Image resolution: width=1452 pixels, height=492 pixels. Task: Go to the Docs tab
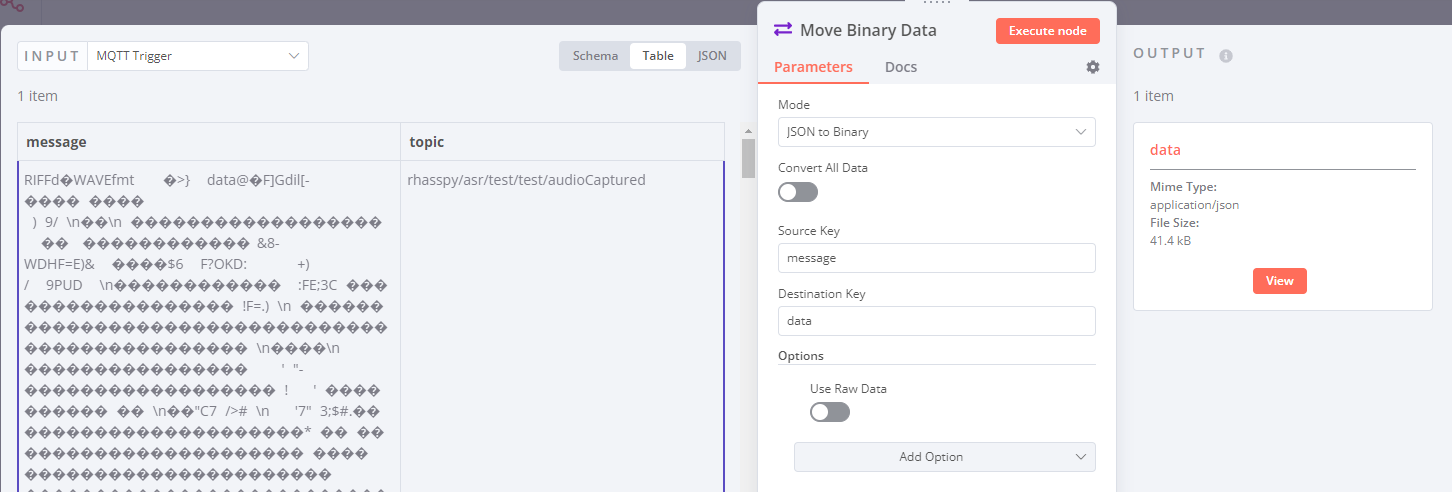pyautogui.click(x=901, y=67)
